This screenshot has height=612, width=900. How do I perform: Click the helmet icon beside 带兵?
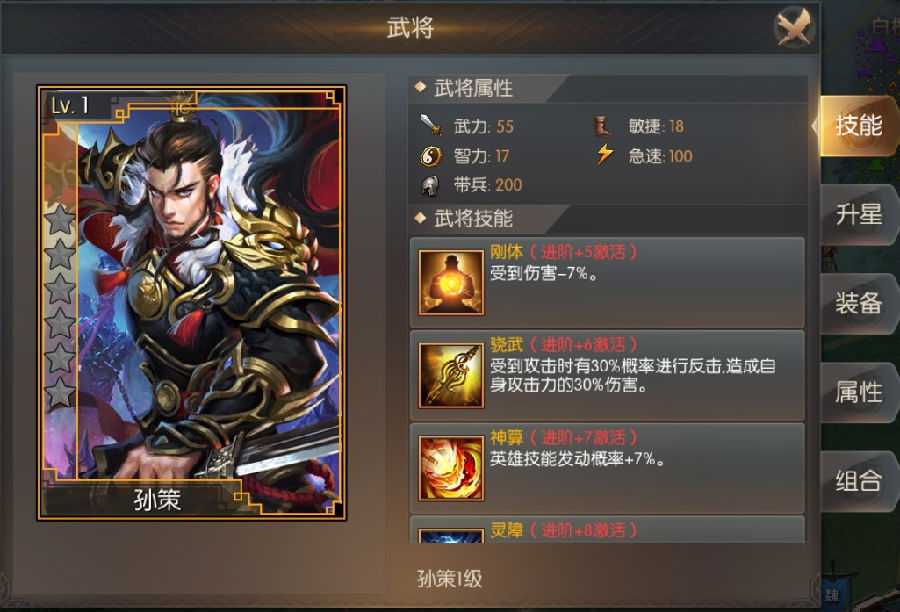coord(430,185)
